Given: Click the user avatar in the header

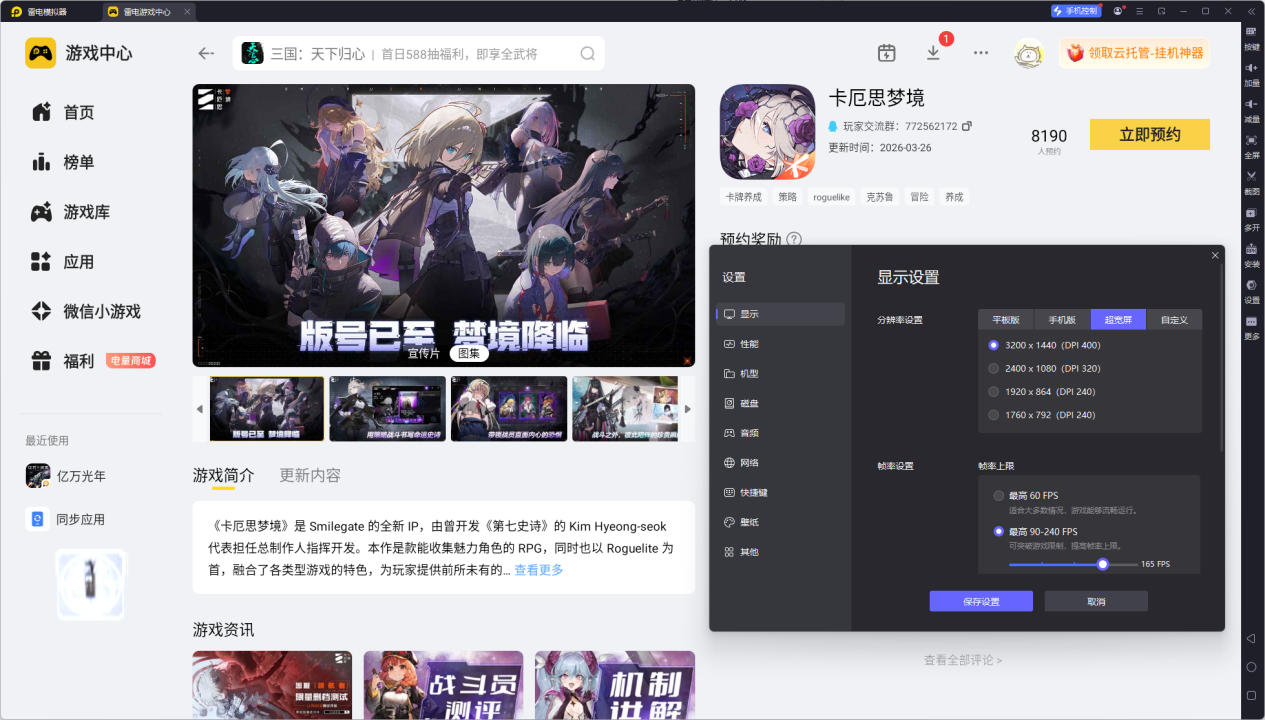Looking at the screenshot, I should click(1028, 53).
